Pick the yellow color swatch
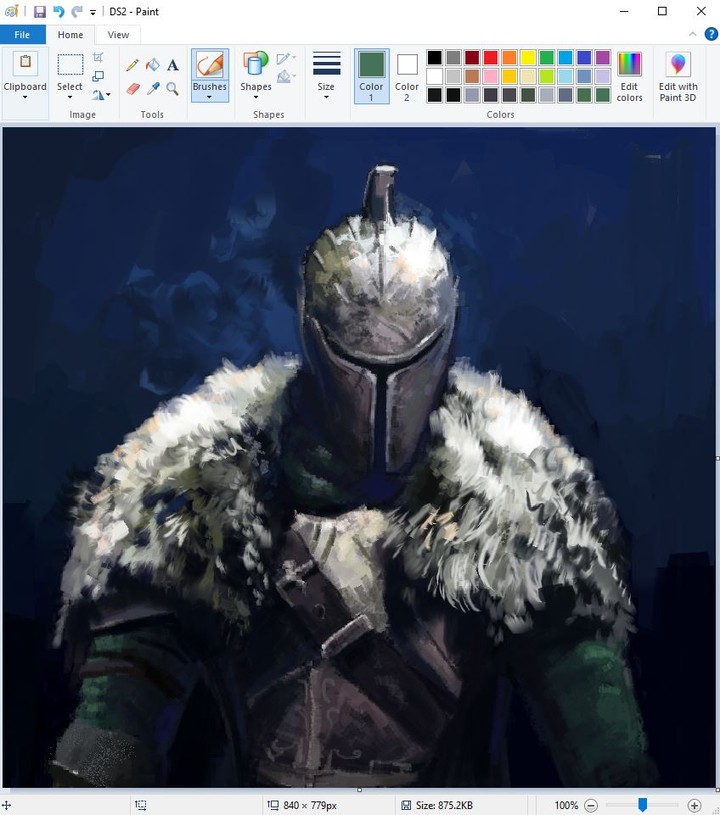Screen dimensions: 720x815 point(528,57)
